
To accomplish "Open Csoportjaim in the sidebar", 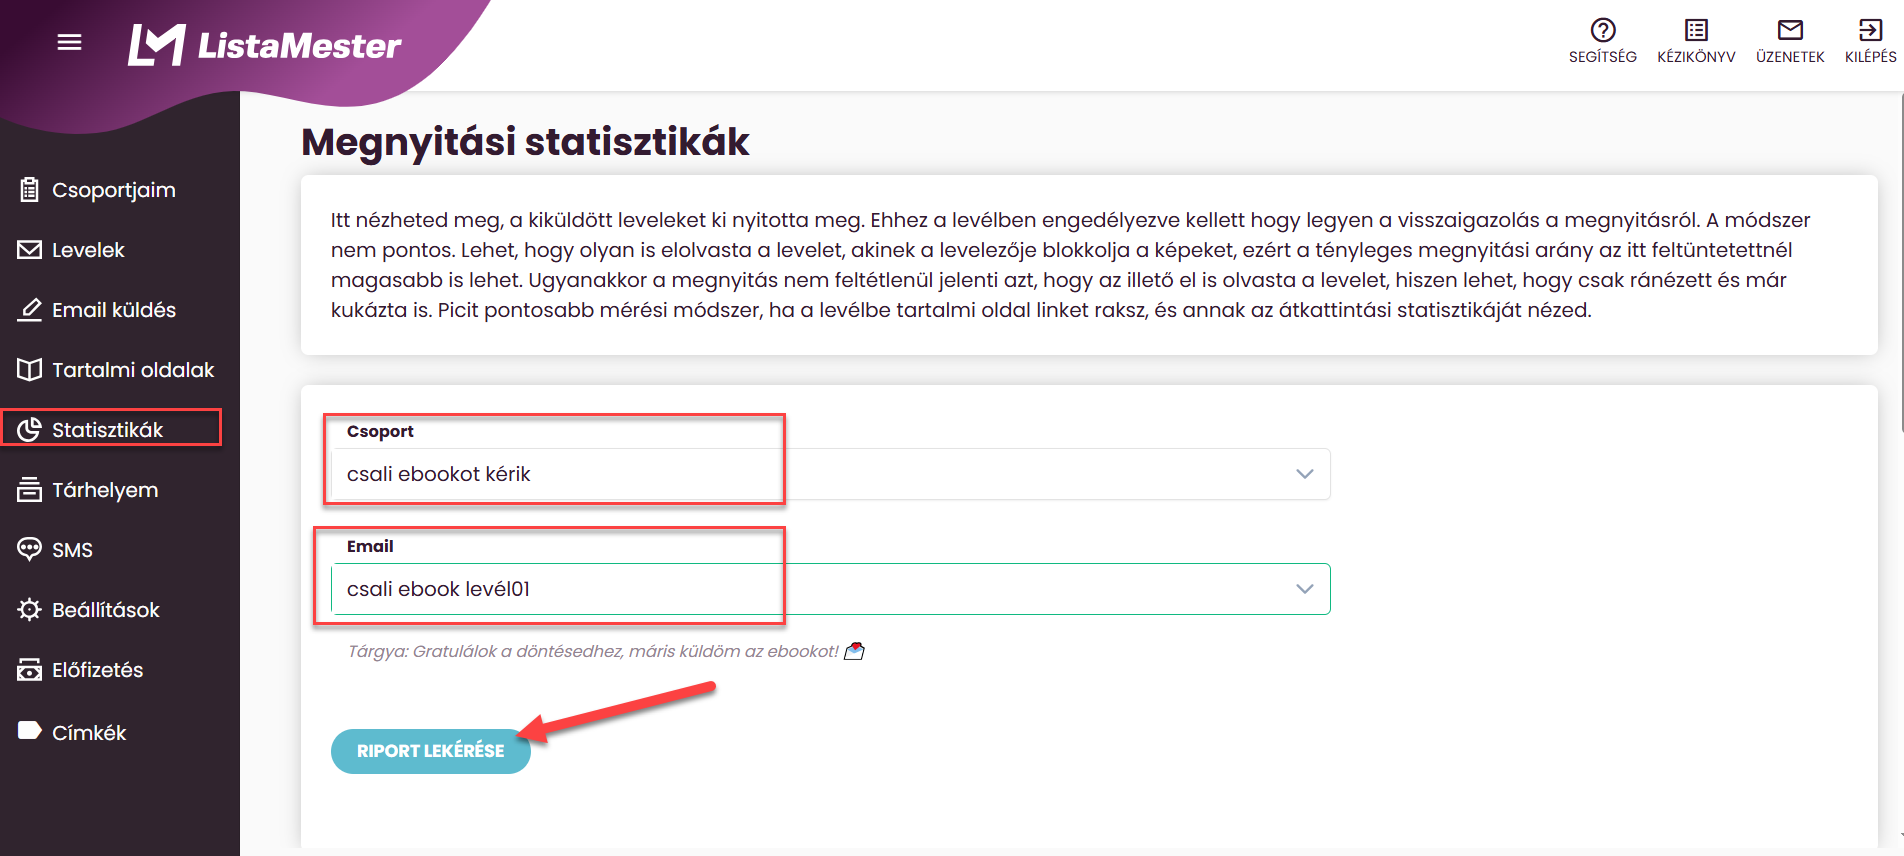I will tap(114, 190).
